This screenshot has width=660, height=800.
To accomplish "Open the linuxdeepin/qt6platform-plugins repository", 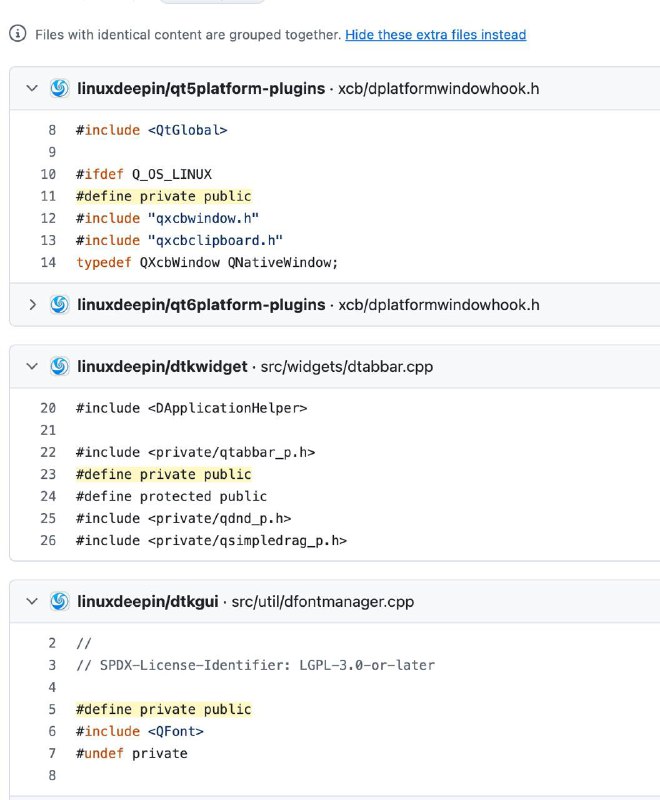I will pos(200,304).
